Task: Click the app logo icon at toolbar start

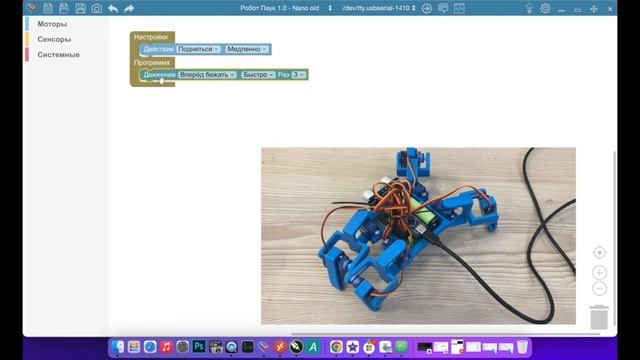Action: (x=31, y=8)
